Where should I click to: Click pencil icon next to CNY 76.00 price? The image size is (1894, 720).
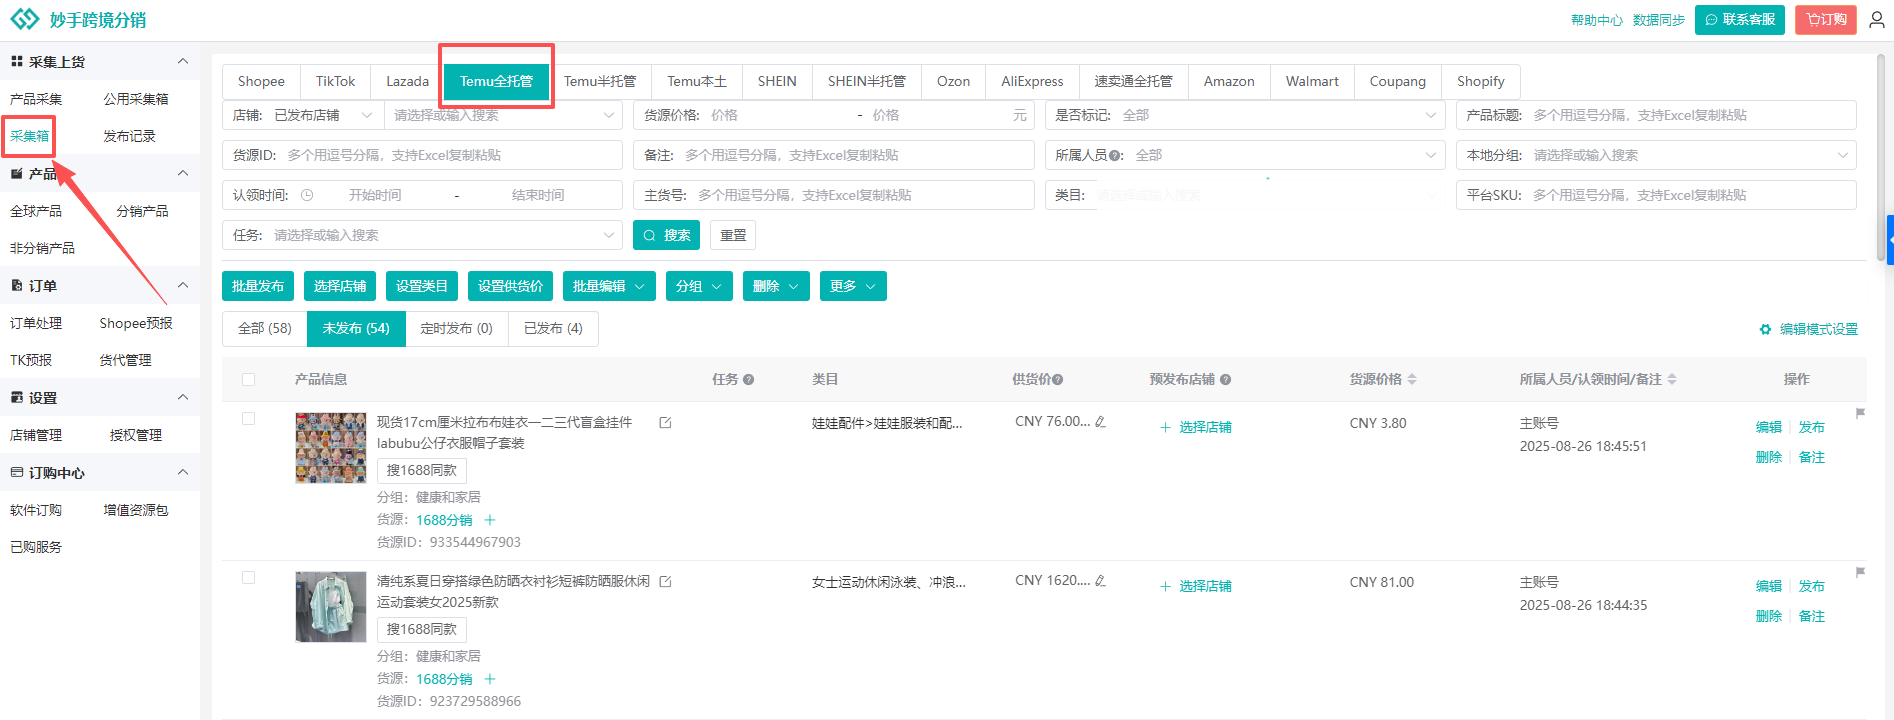[x=1101, y=422]
